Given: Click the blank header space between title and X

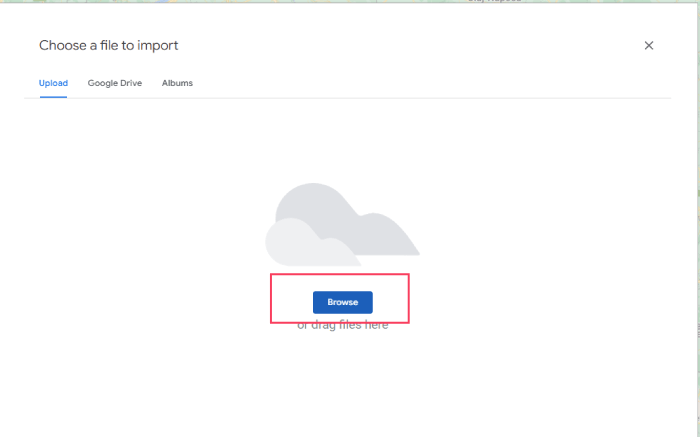Looking at the screenshot, I should (x=400, y=45).
